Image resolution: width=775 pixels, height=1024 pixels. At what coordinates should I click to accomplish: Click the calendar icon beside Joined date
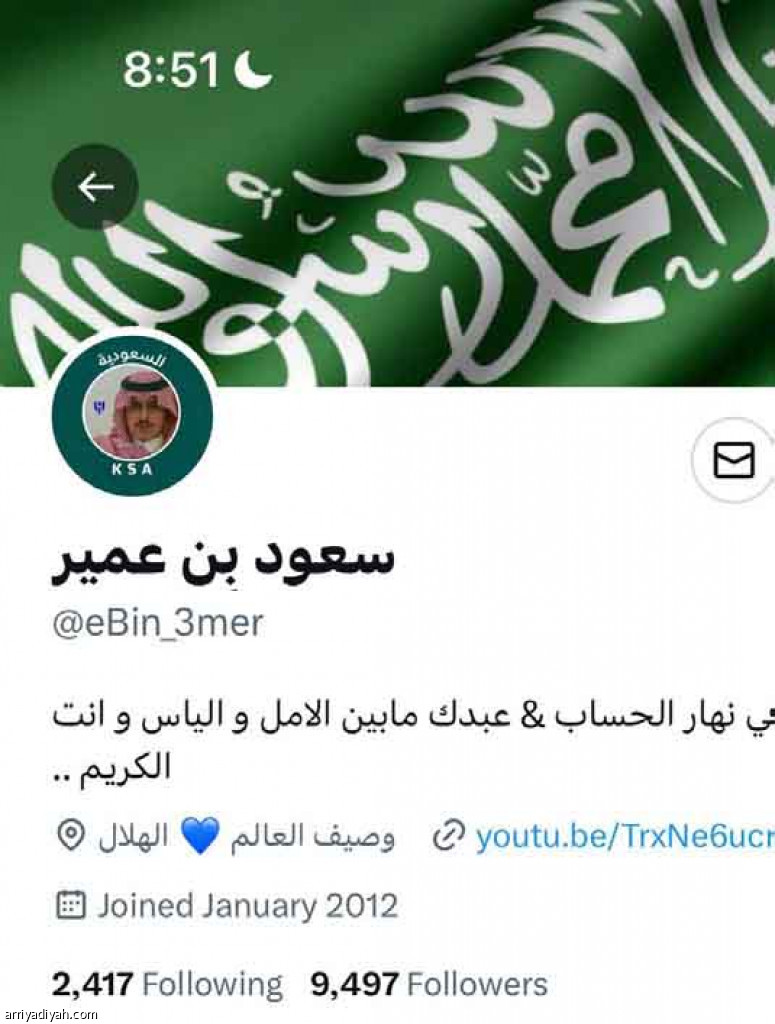pos(71,906)
